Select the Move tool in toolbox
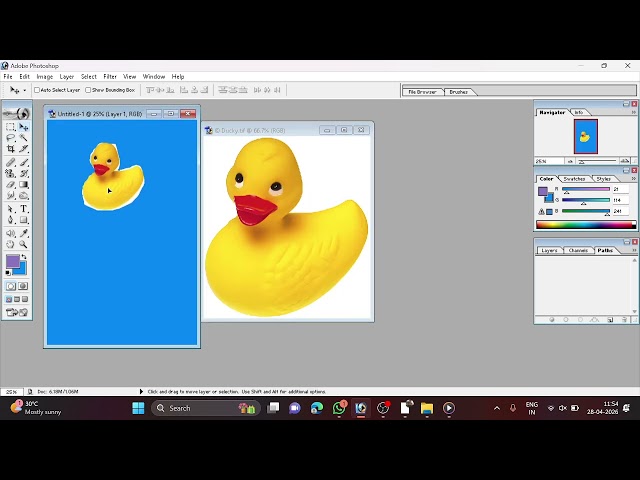This screenshot has width=640, height=480. click(x=24, y=127)
